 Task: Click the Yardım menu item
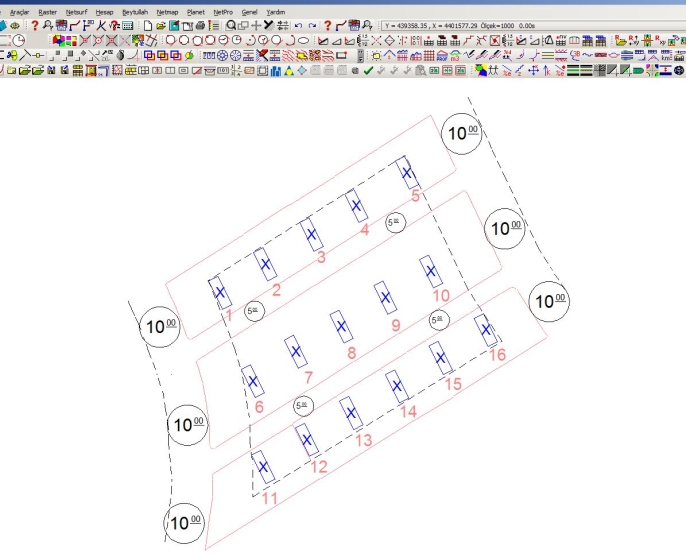tap(274, 10)
